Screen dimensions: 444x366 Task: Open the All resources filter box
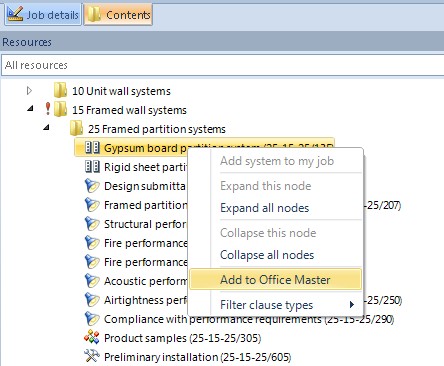point(222,65)
